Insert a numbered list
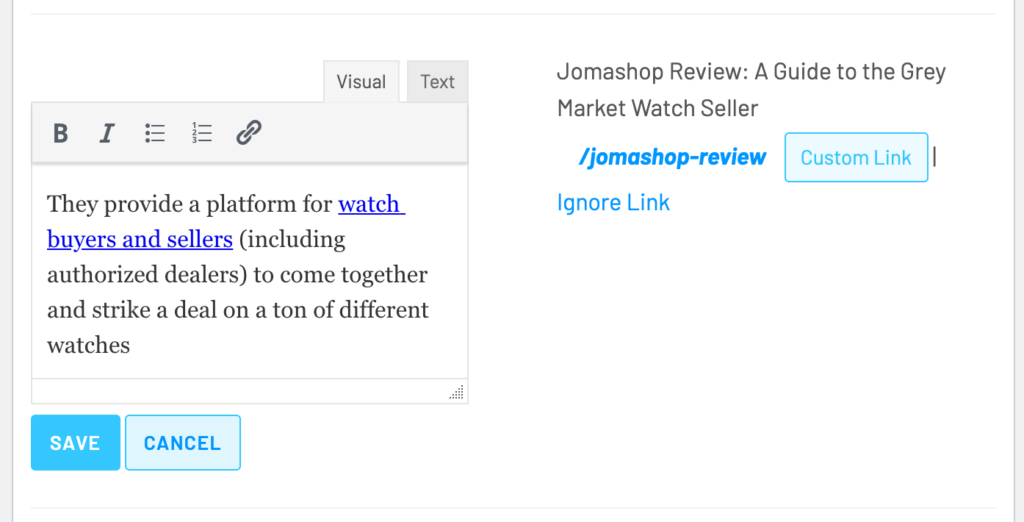The image size is (1024, 522). tap(202, 133)
